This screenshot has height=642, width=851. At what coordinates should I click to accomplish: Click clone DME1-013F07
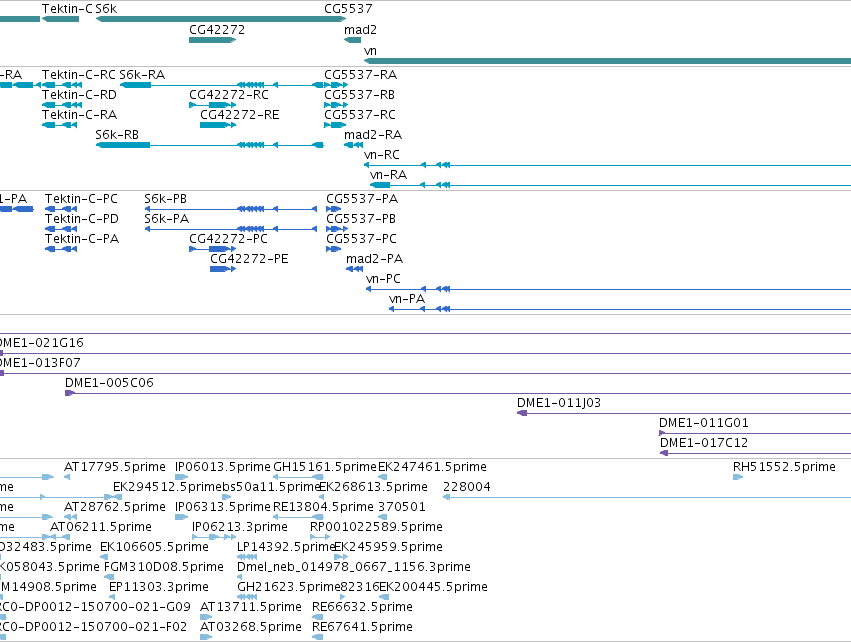[426, 373]
